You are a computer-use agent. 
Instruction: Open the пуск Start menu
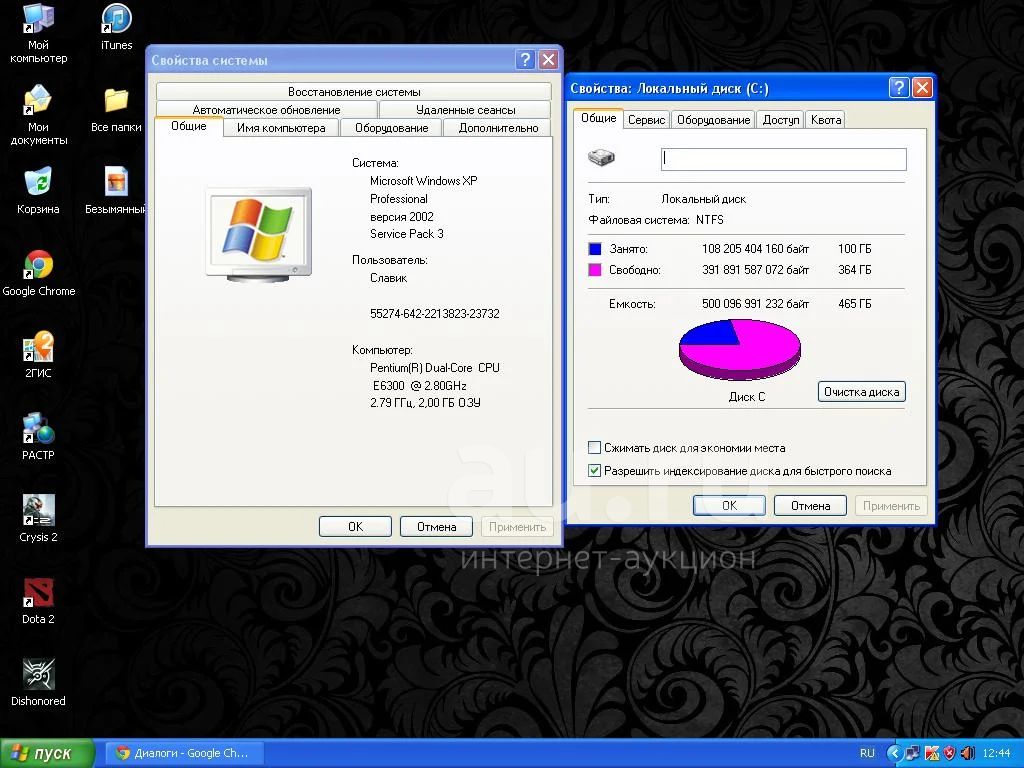(47, 753)
